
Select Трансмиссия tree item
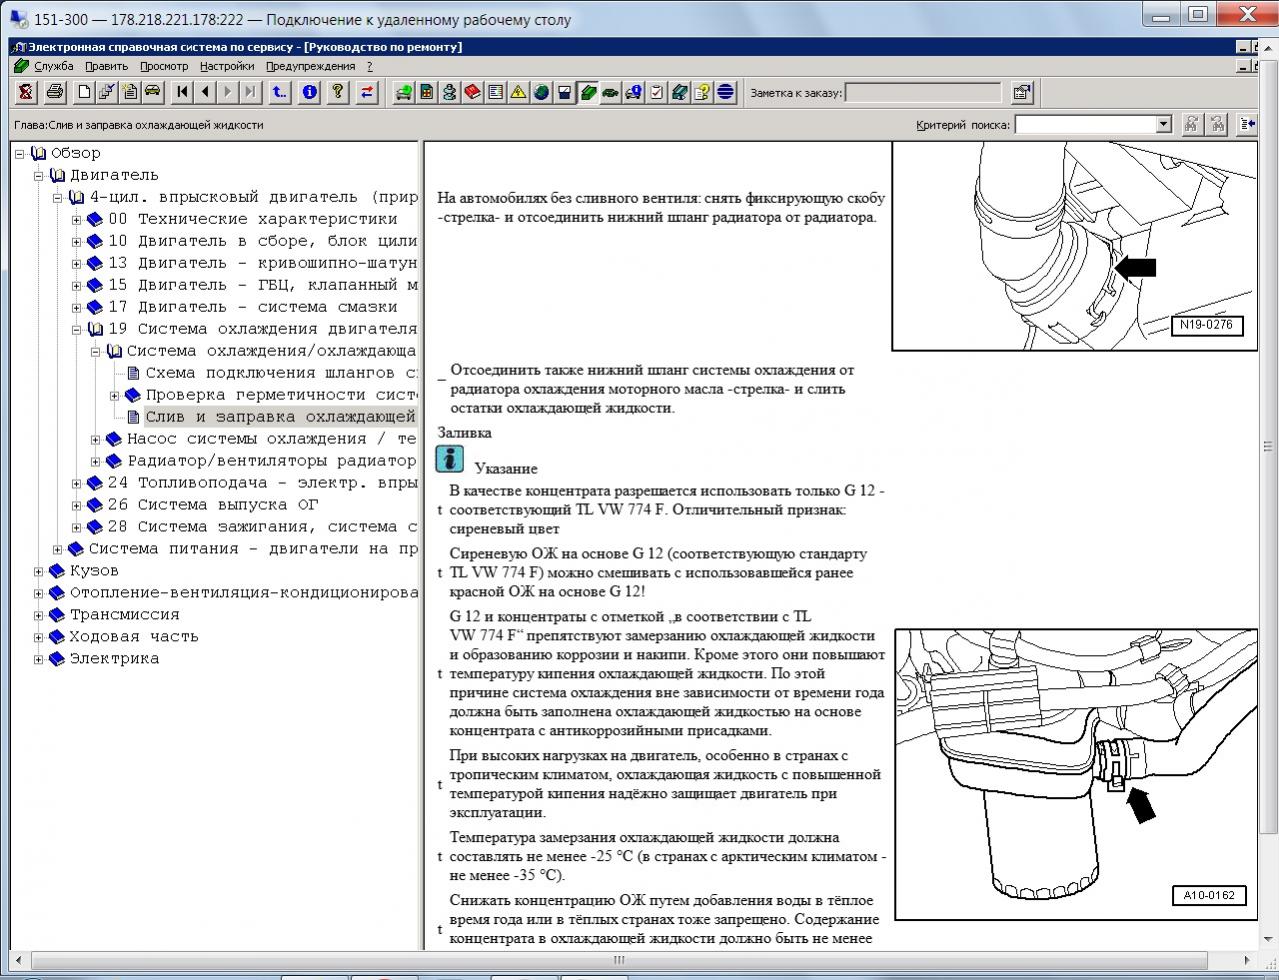click(124, 615)
